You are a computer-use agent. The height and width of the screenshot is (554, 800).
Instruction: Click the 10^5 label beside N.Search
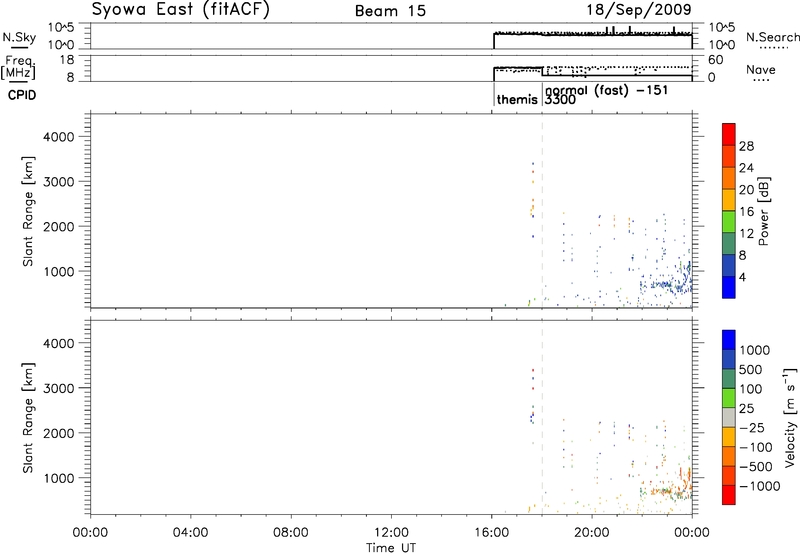click(722, 28)
